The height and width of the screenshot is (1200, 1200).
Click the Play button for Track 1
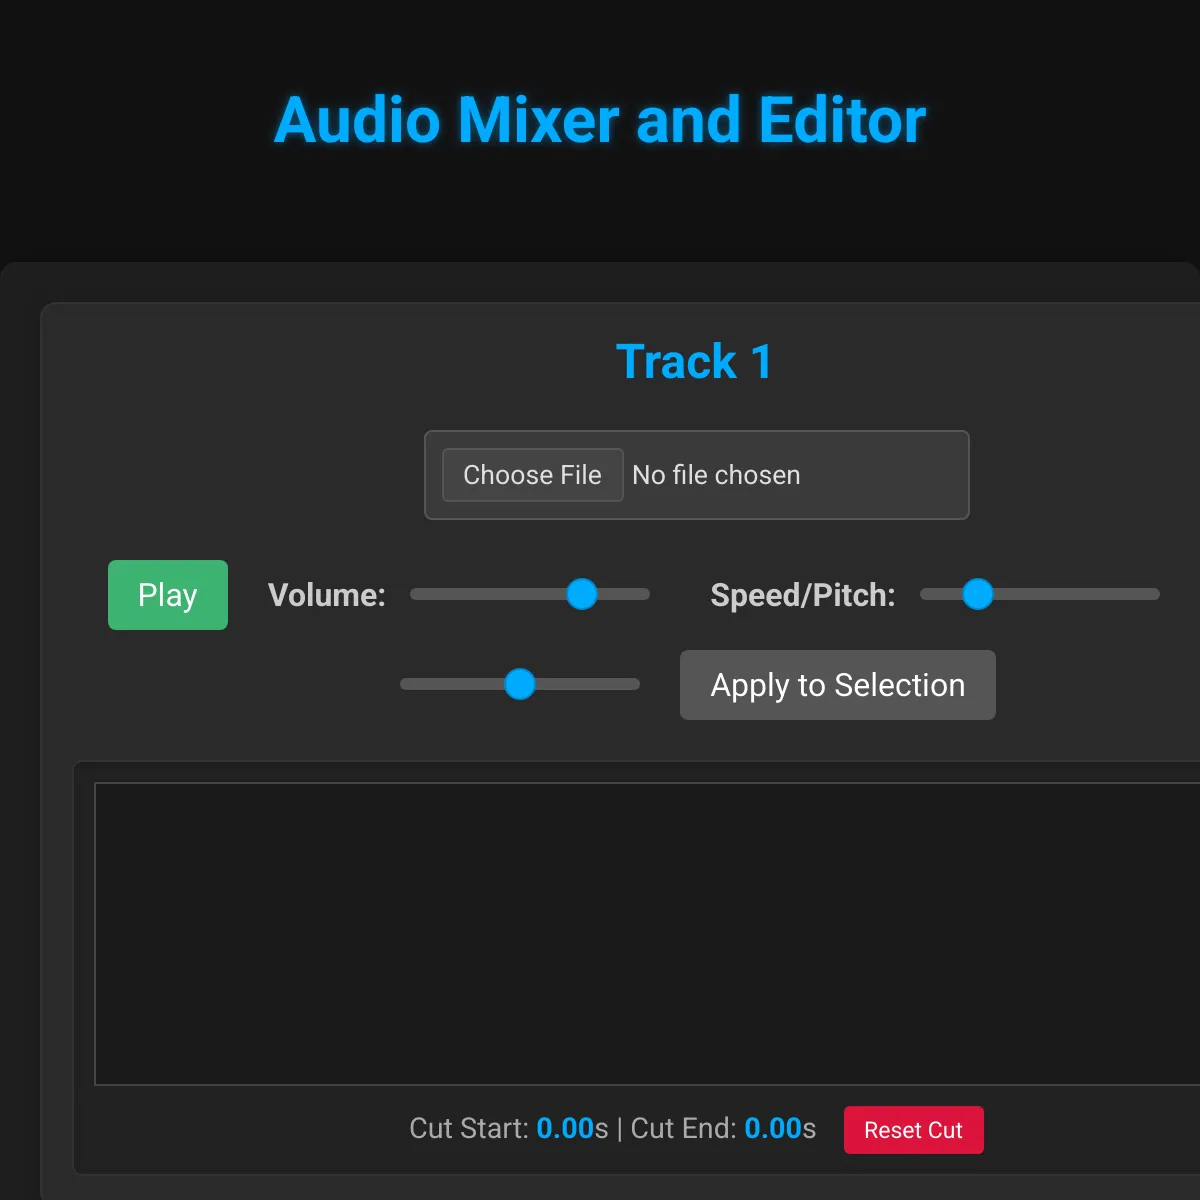pyautogui.click(x=167, y=594)
